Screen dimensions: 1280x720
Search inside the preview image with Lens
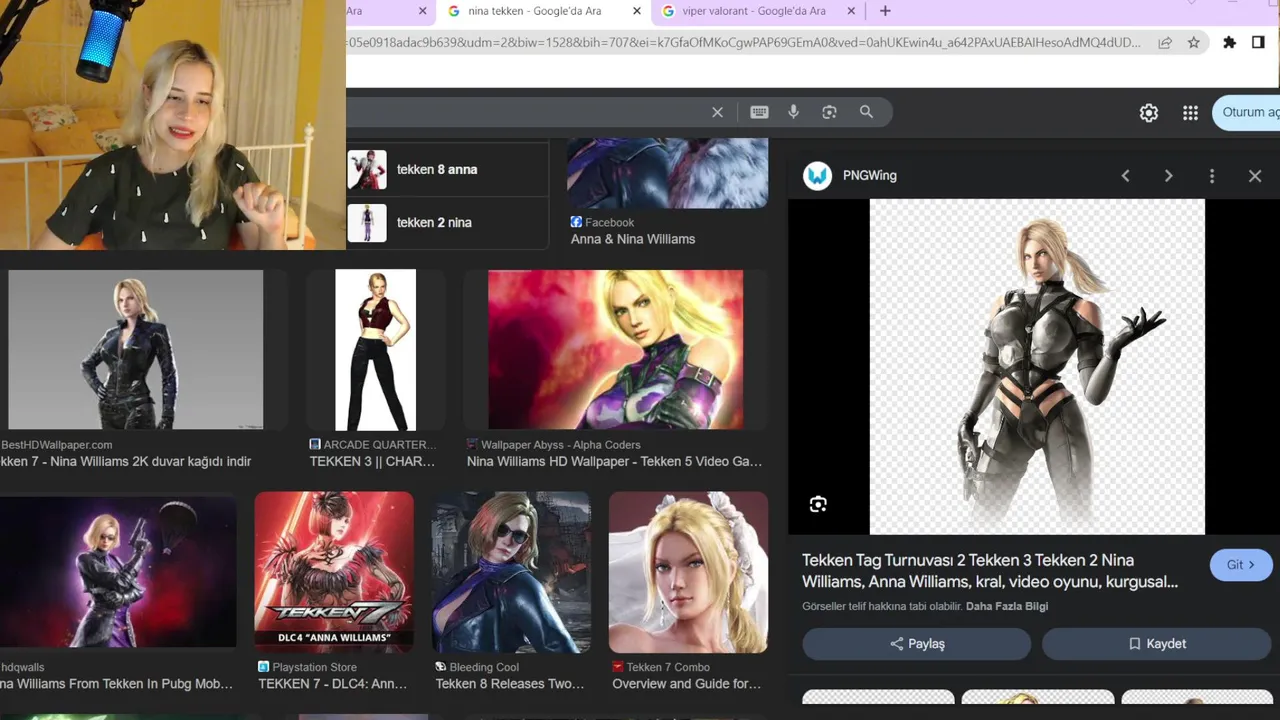(x=818, y=504)
